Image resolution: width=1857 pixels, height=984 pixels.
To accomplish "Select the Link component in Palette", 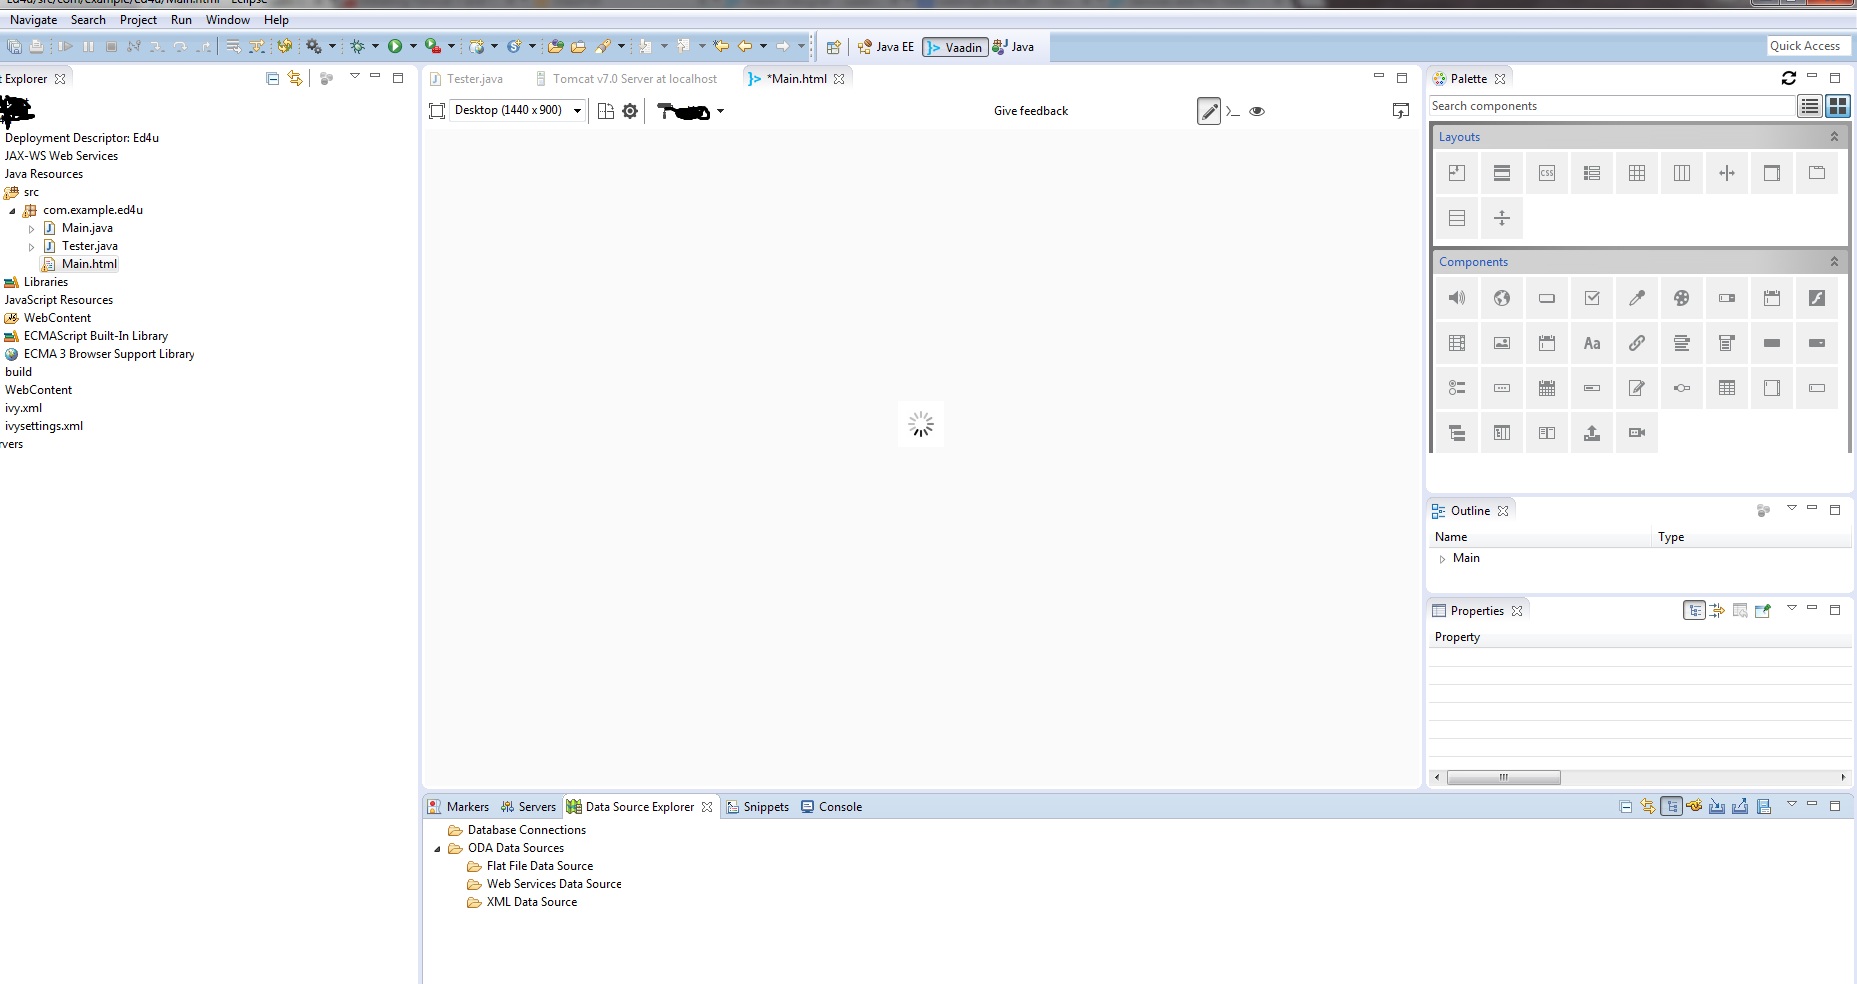I will 1637,343.
